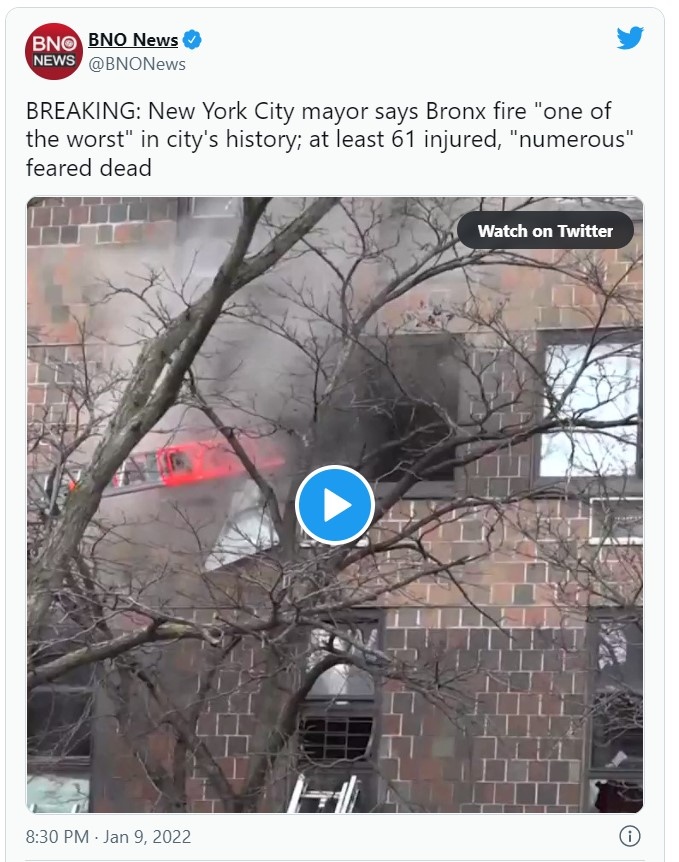The image size is (679, 862).
Task: Open the 8:30 PM tweet timestamp
Action: (x=57, y=837)
